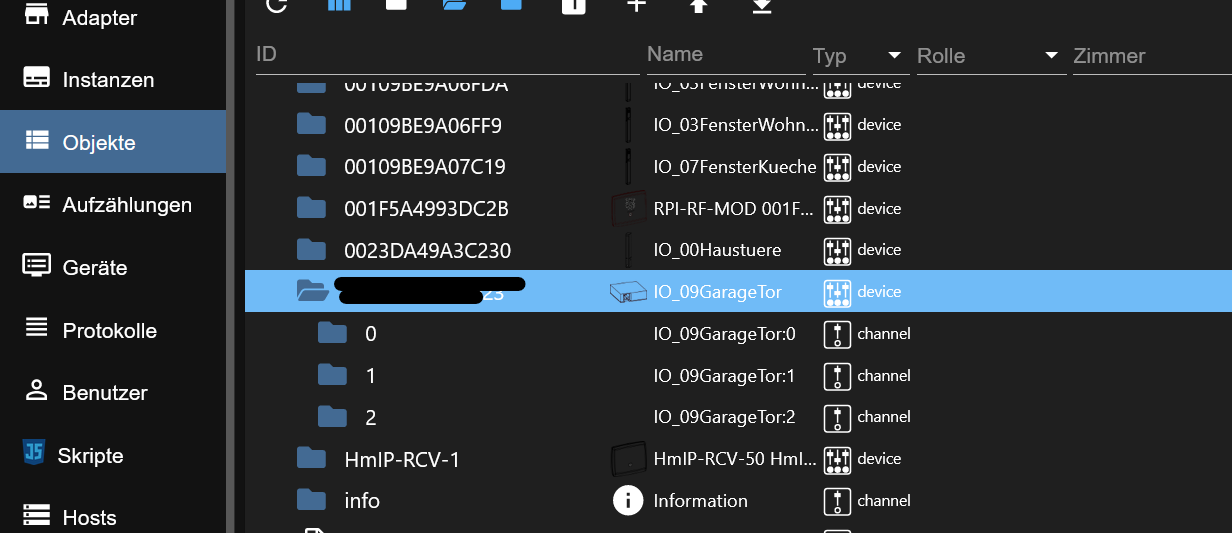Open Hosts via its server icon
Image resolution: width=1232 pixels, height=533 pixels.
(x=37, y=516)
